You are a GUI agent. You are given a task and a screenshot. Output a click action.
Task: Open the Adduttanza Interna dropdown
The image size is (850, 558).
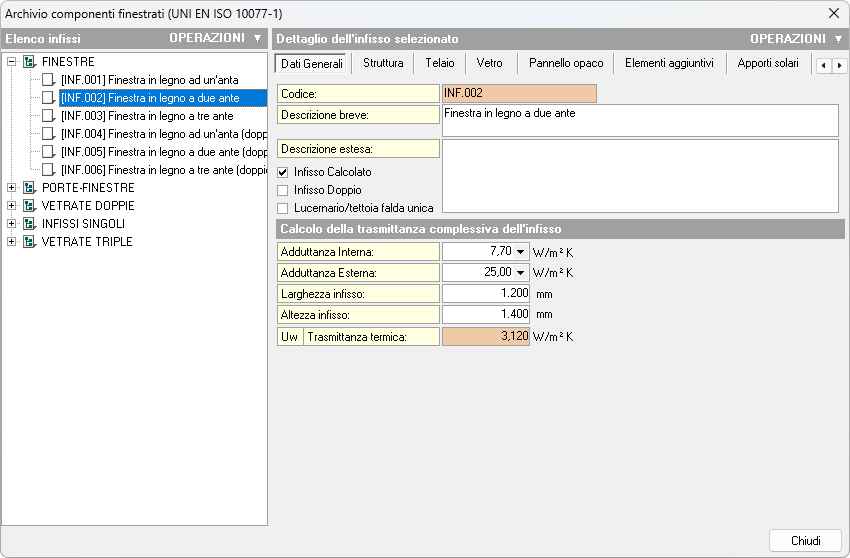coord(521,252)
